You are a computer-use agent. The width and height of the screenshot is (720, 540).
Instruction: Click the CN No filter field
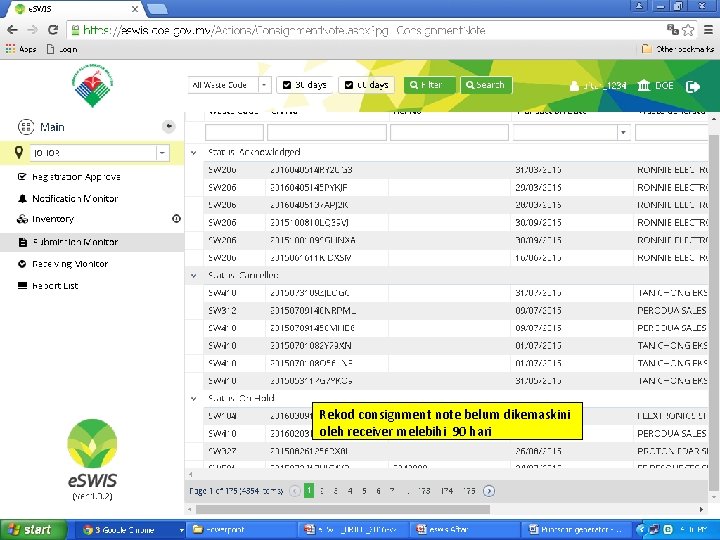point(326,132)
